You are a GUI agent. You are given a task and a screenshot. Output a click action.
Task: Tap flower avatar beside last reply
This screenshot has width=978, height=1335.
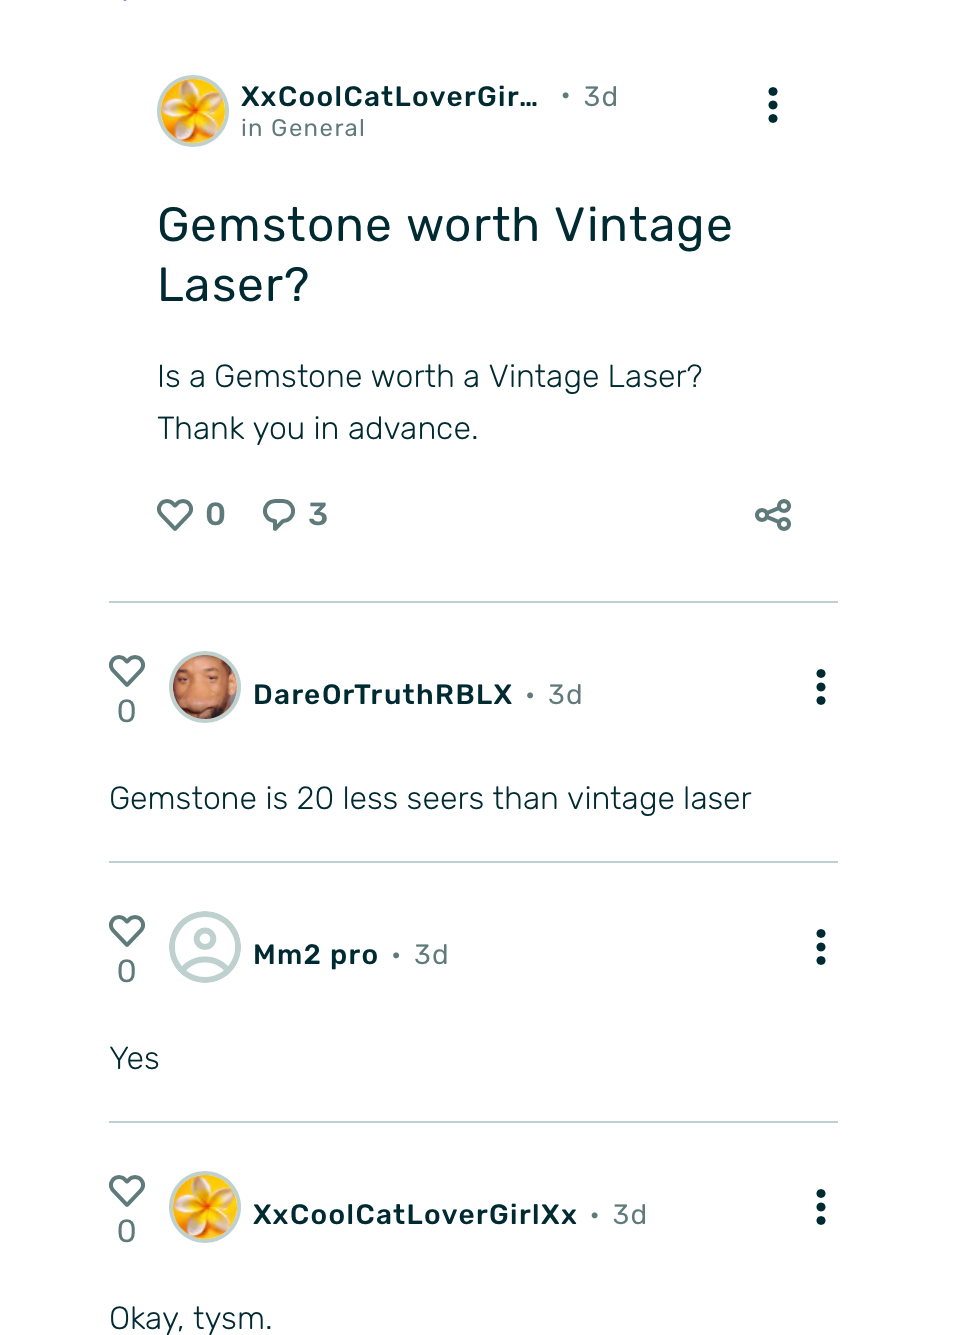205,1207
